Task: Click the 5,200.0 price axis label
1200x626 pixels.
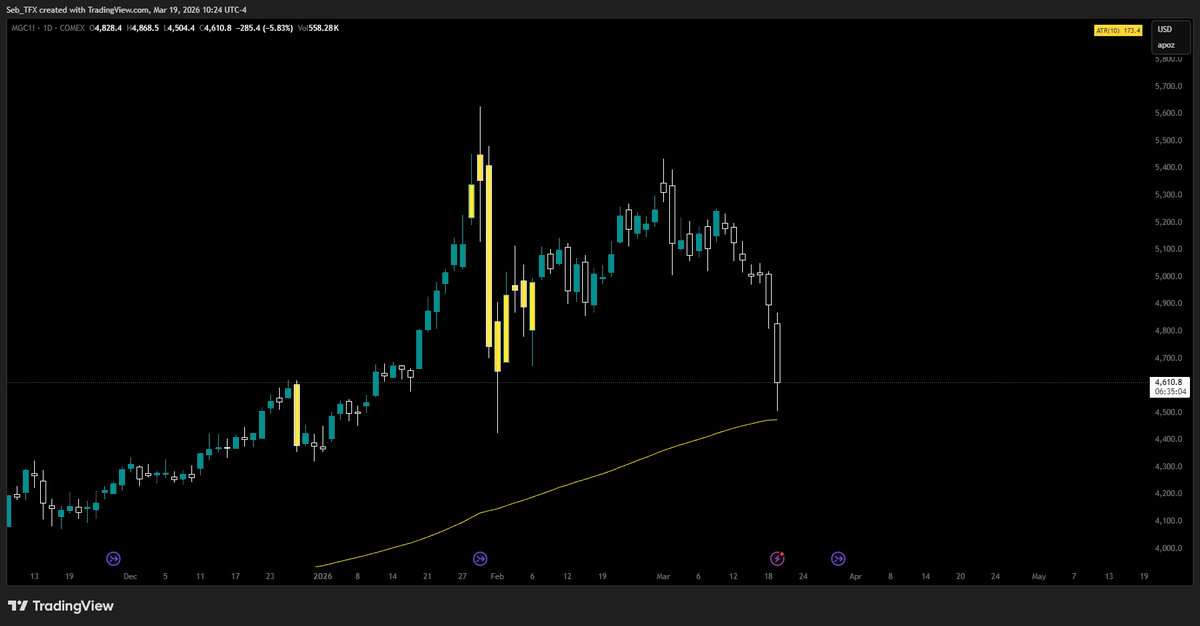Action: coord(1170,222)
